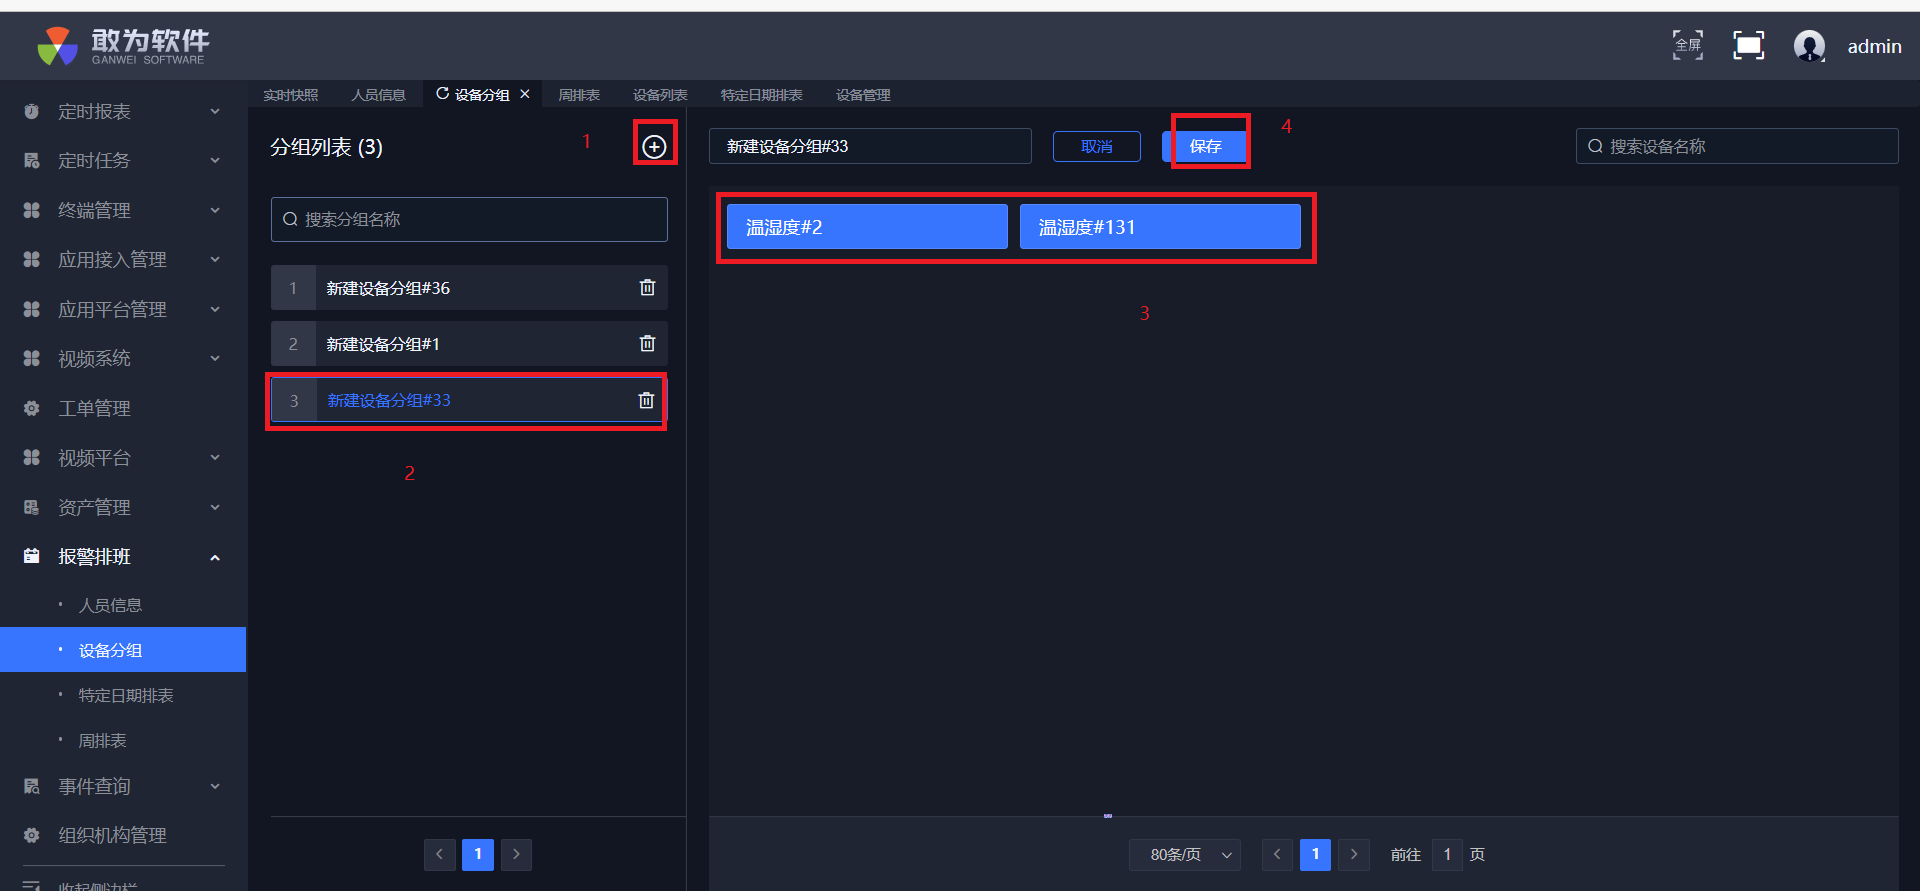Open 周排表 in the sidebar submenu
The height and width of the screenshot is (891, 1920).
[x=102, y=741]
